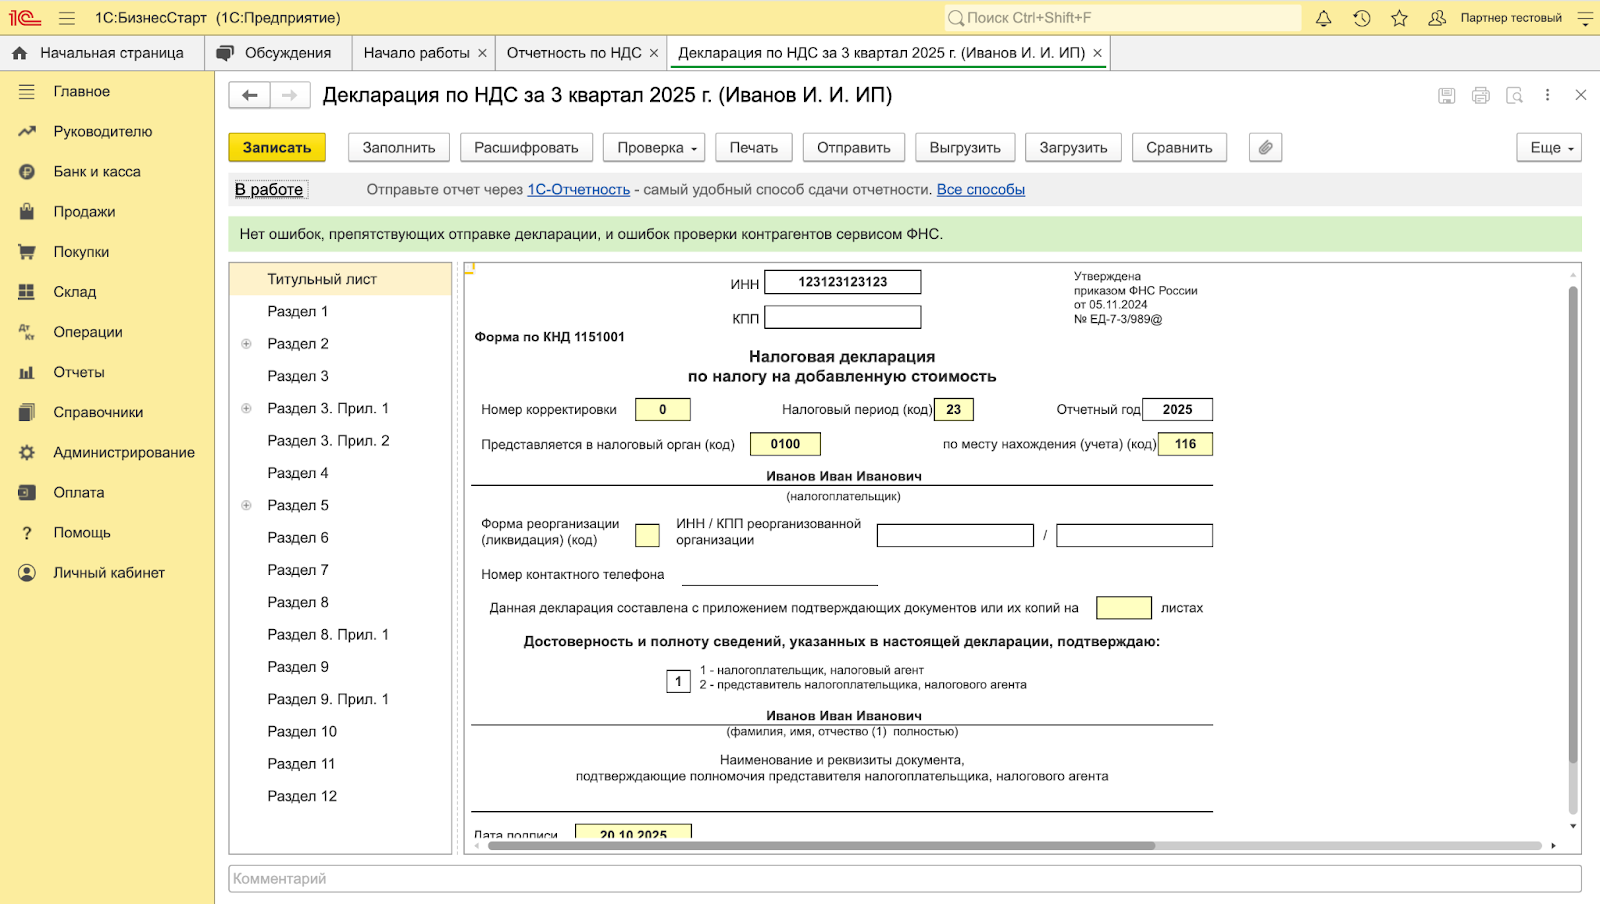Select Раздел 8 in section list
The image size is (1600, 904).
pos(298,602)
